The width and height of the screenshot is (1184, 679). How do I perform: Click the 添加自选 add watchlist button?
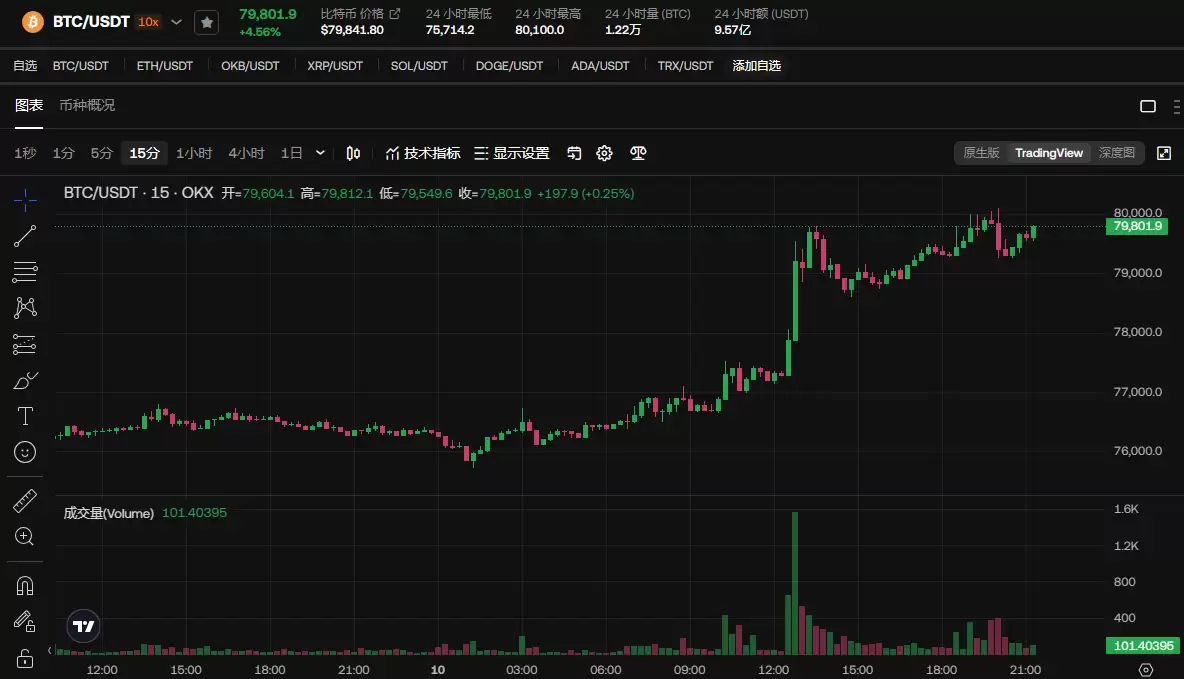pos(756,66)
